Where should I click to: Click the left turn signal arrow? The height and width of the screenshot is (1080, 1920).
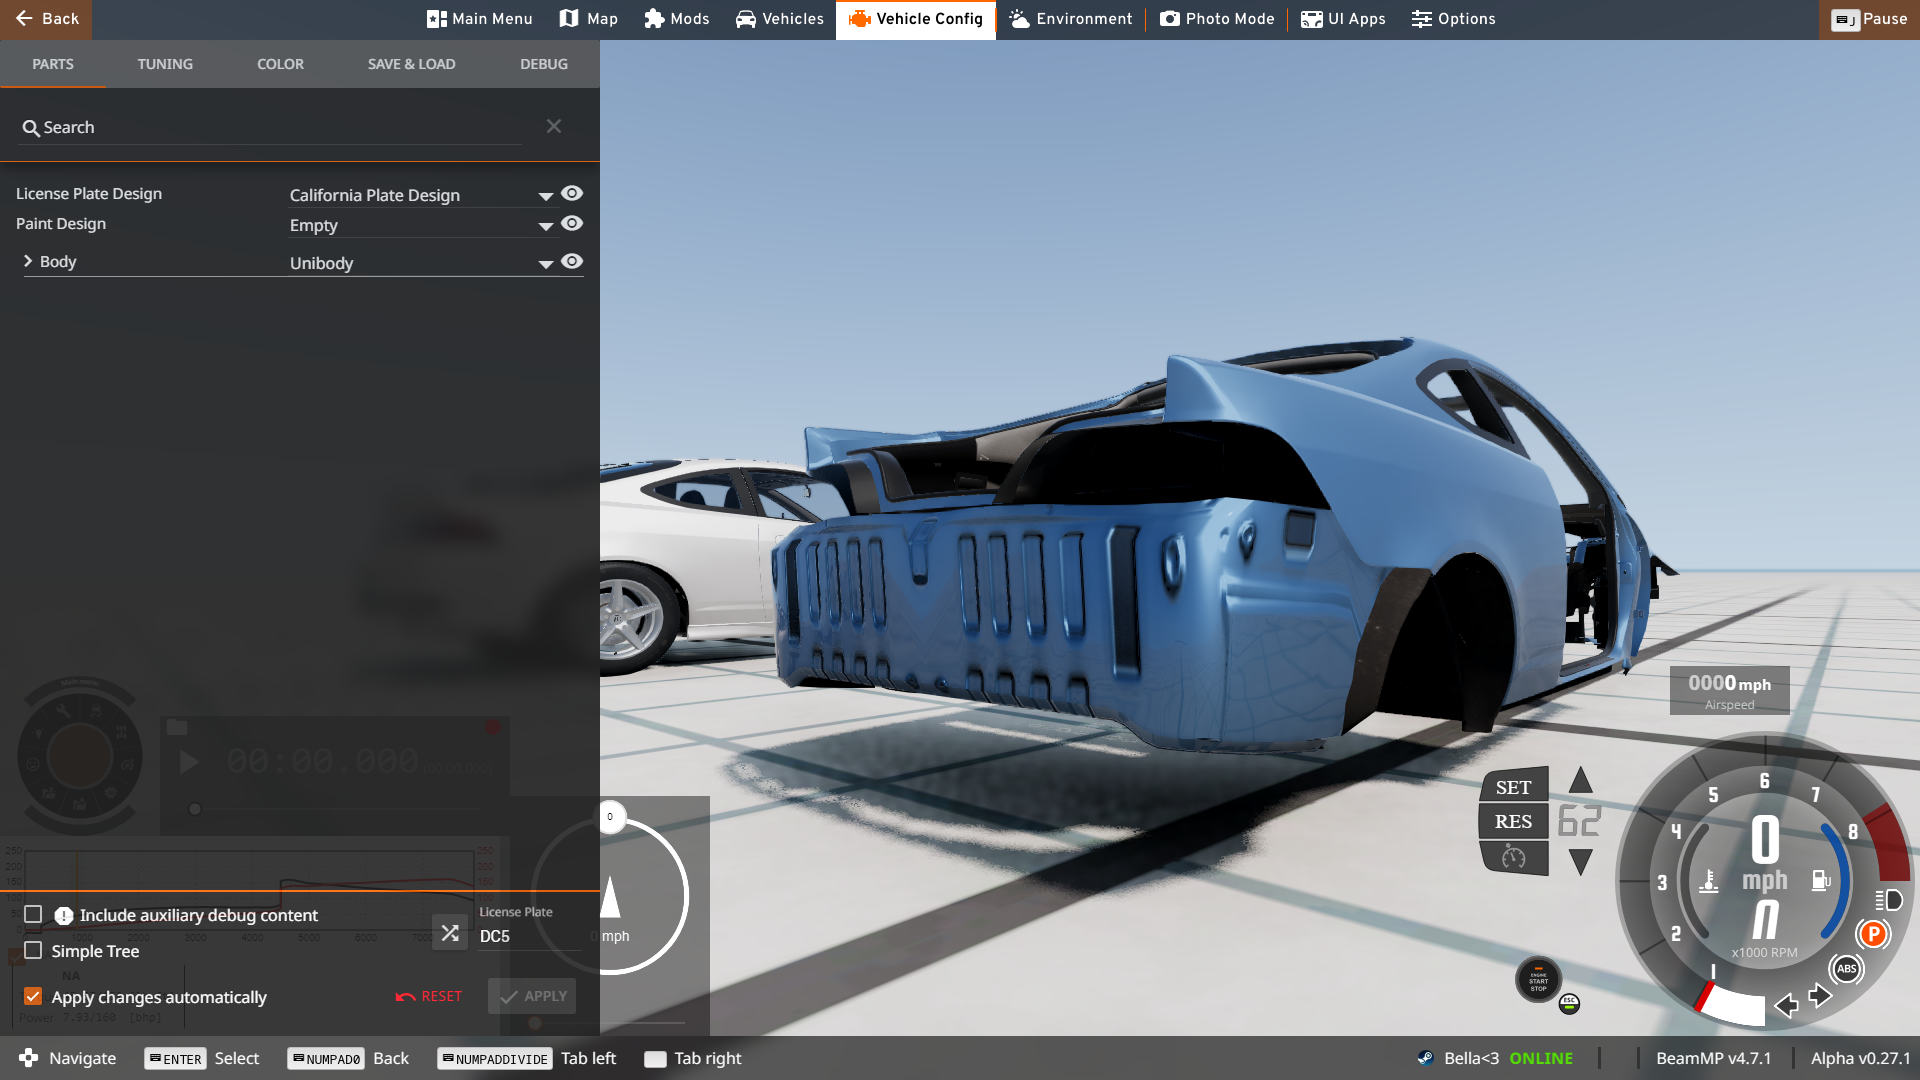1786,1005
